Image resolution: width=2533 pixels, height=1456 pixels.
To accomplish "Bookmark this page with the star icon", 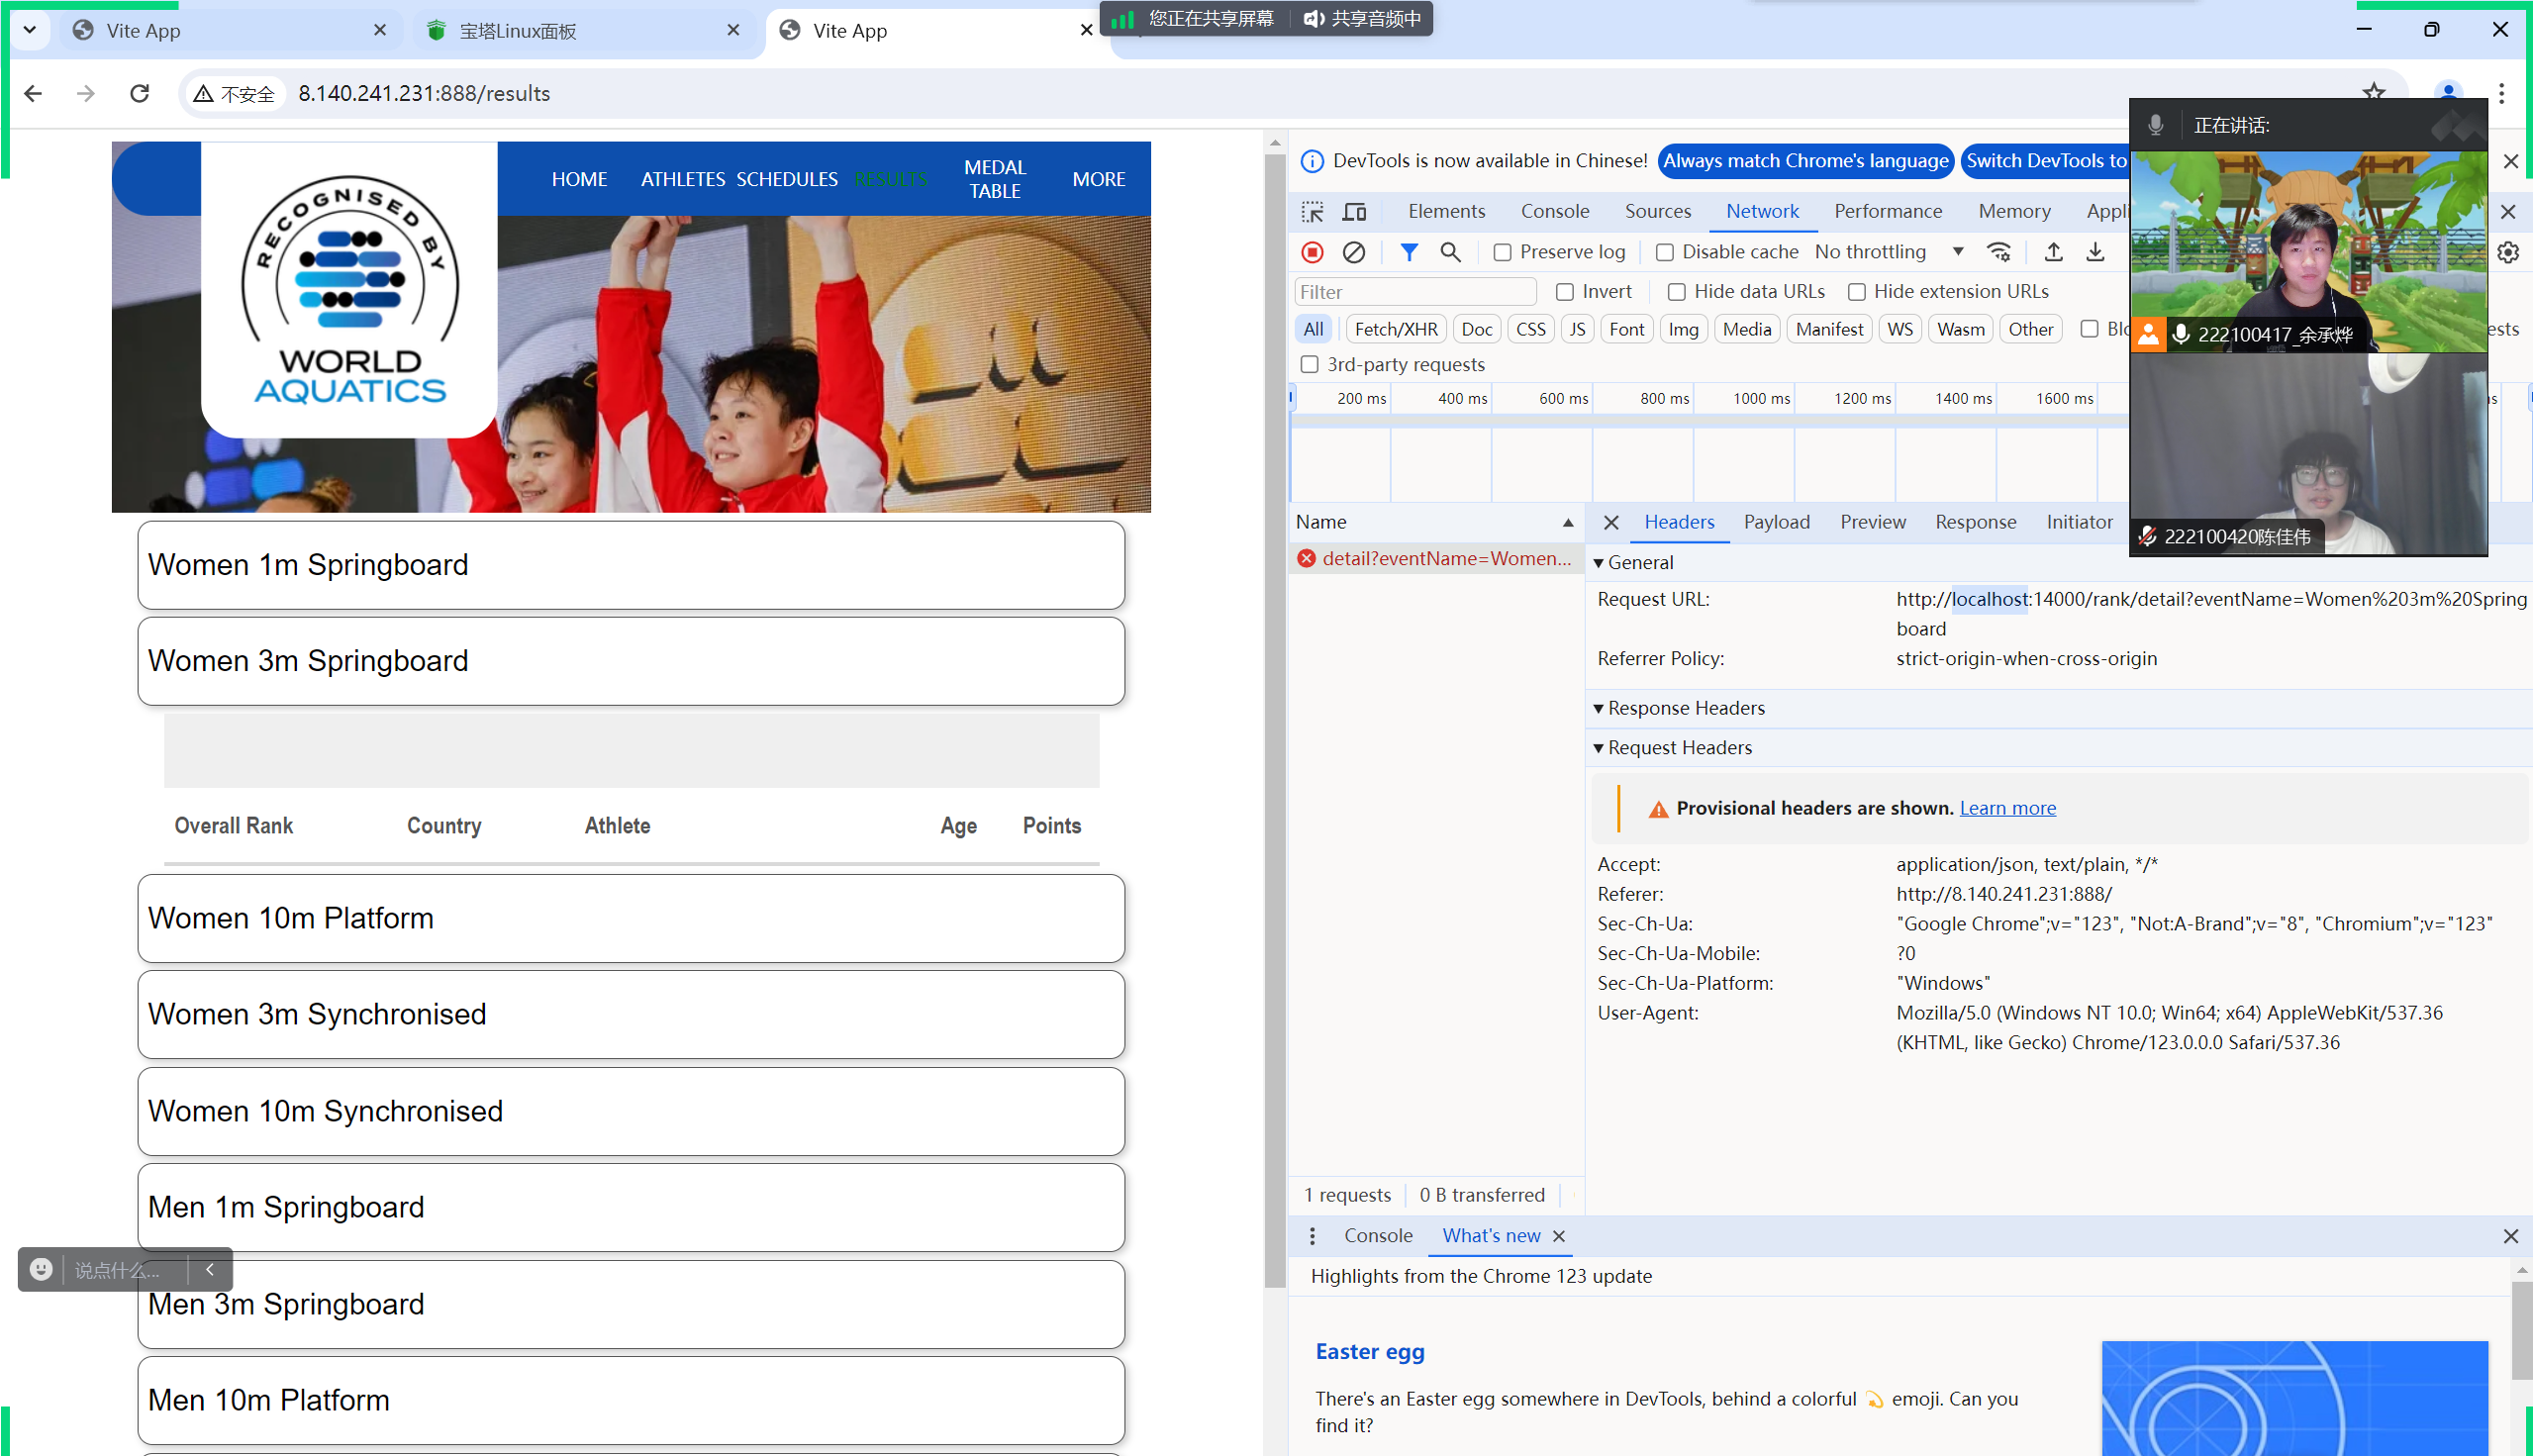I will 2373,93.
